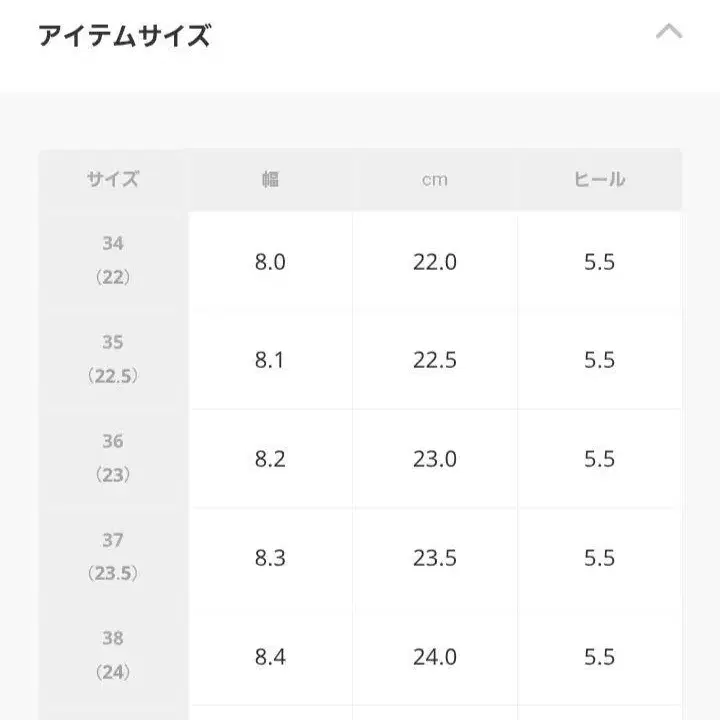This screenshot has width=720, height=720.
Task: Click the 23.0 cm length cell
Action: point(435,459)
